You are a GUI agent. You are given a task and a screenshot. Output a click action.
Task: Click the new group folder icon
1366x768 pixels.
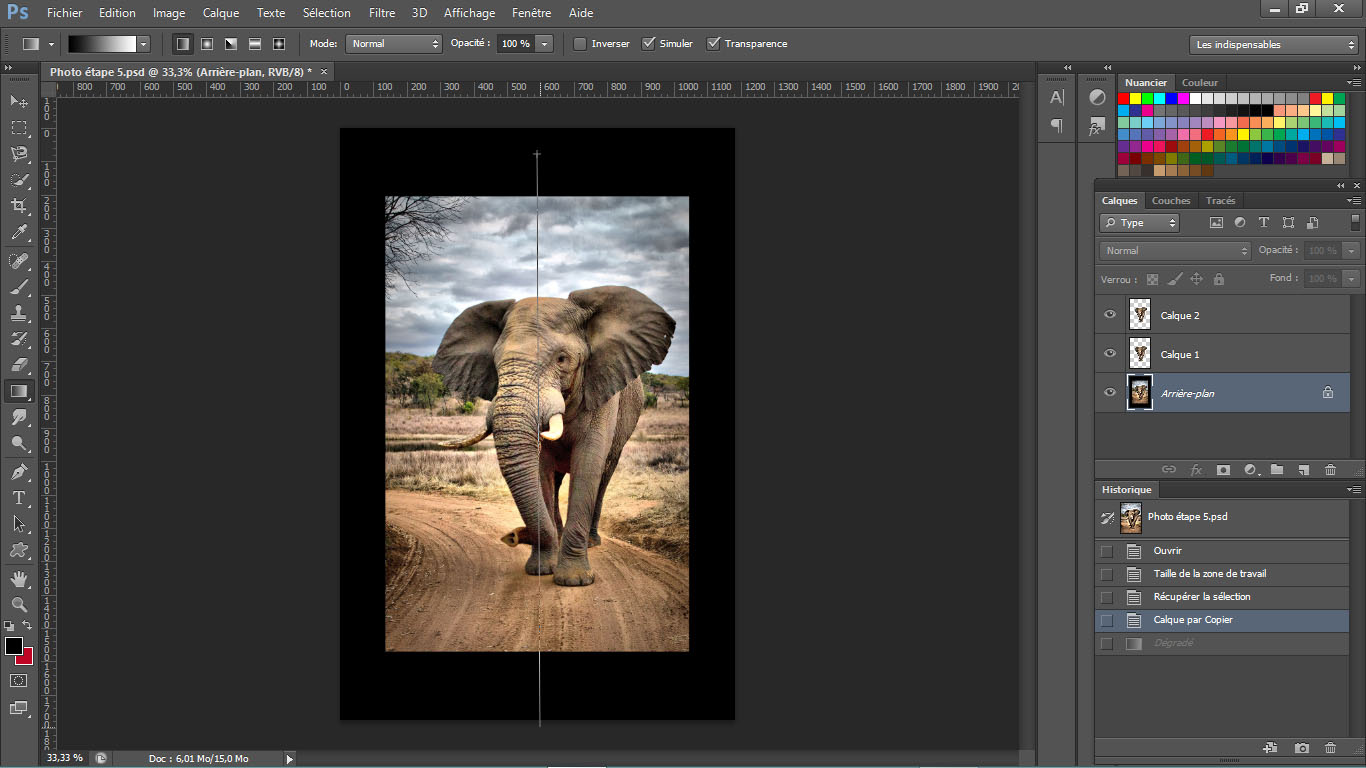1277,470
